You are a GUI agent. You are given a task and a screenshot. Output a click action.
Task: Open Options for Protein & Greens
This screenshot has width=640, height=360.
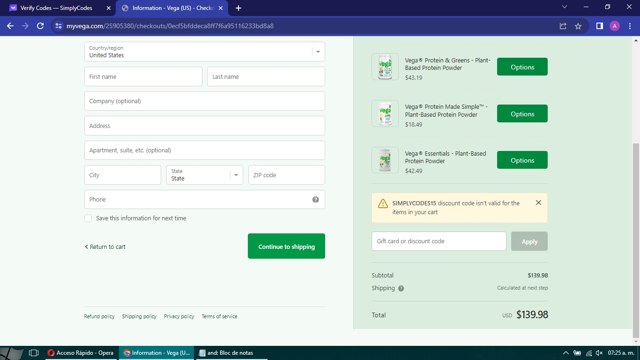pyautogui.click(x=522, y=67)
